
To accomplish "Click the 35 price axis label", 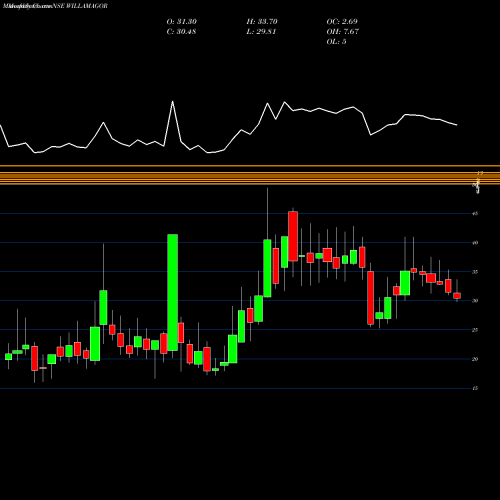I will pyautogui.click(x=475, y=272).
